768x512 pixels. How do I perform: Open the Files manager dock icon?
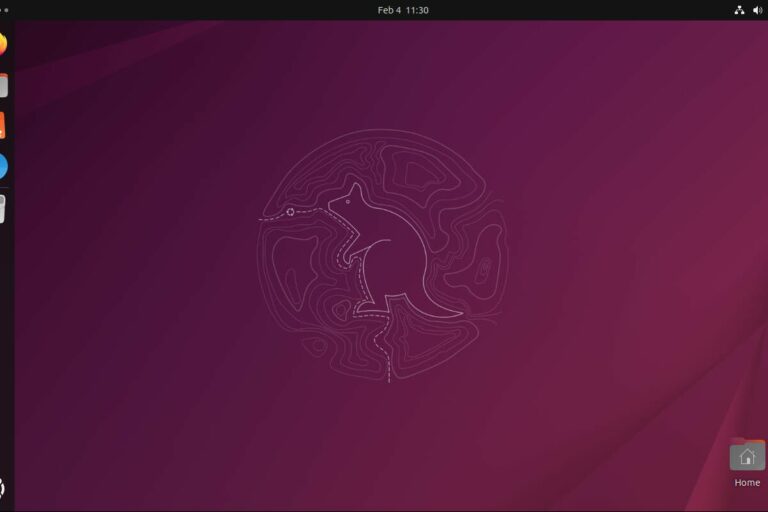3,85
